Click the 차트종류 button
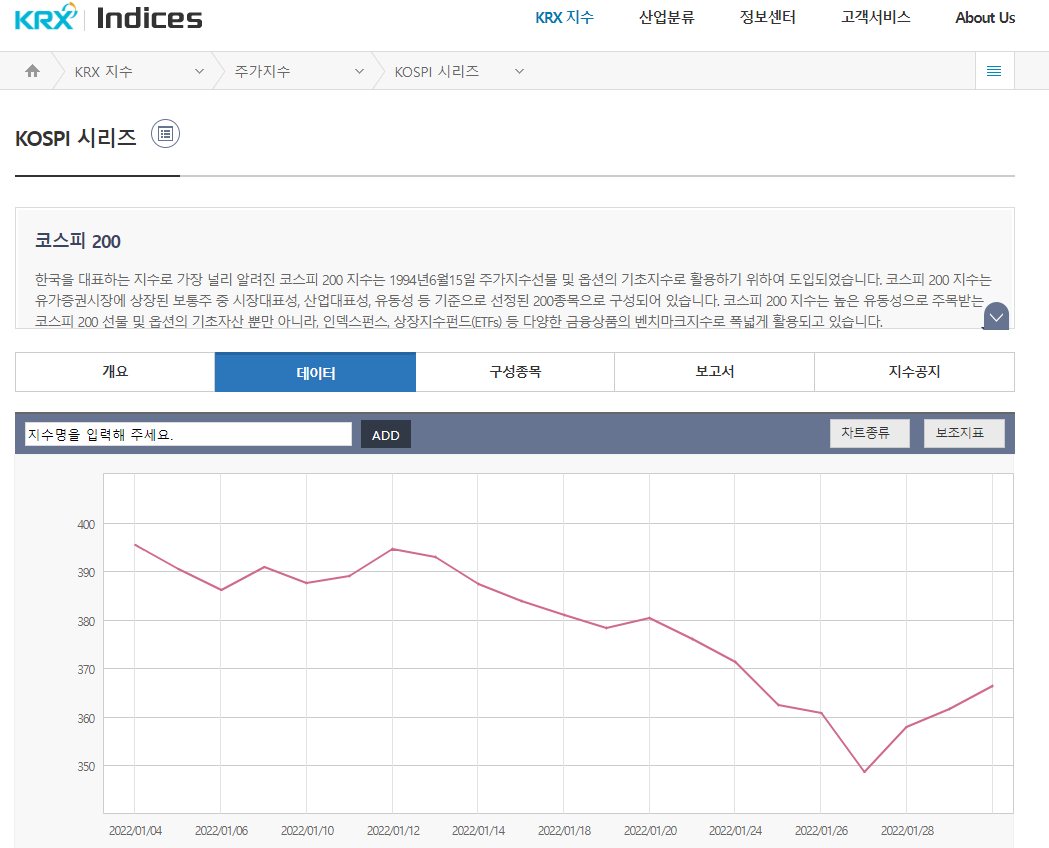Screen dimensions: 1049x848 [870, 433]
